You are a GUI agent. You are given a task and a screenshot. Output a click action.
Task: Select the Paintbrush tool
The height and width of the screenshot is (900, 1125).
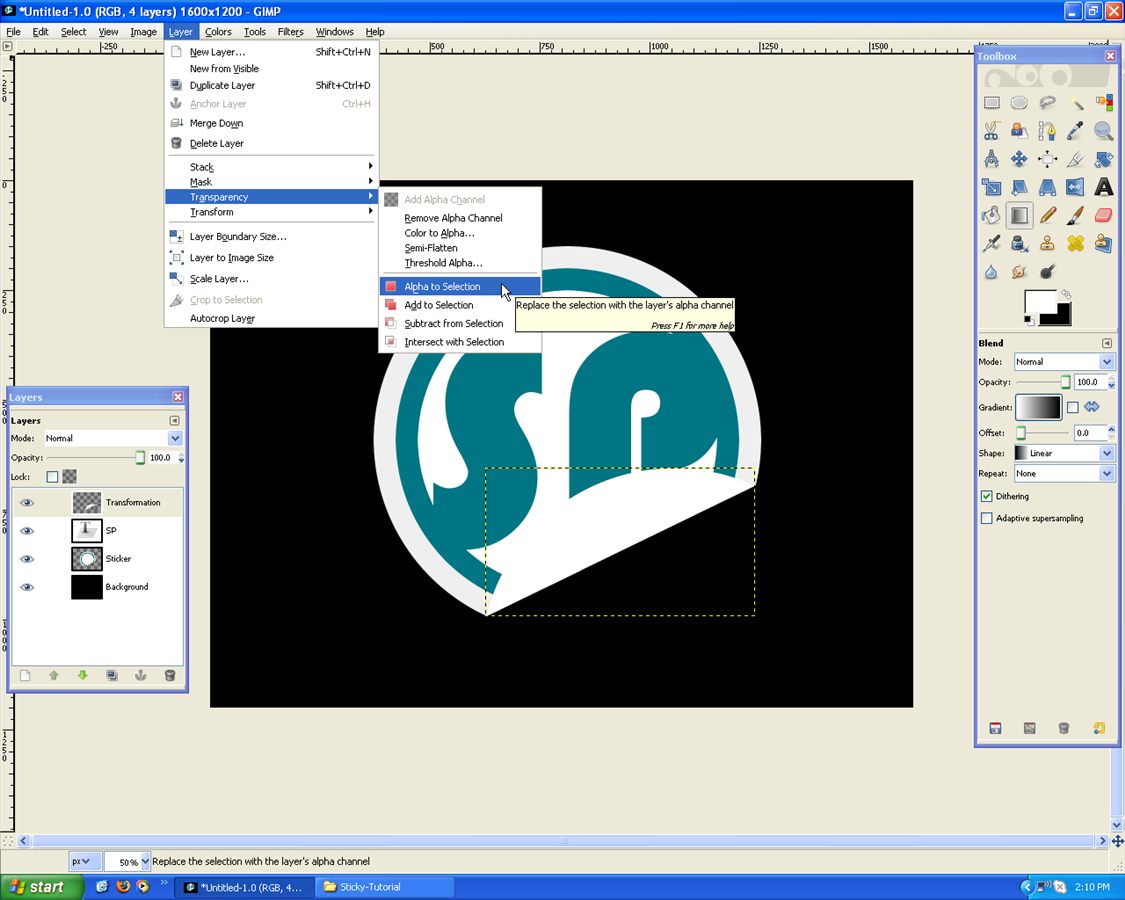1075,215
